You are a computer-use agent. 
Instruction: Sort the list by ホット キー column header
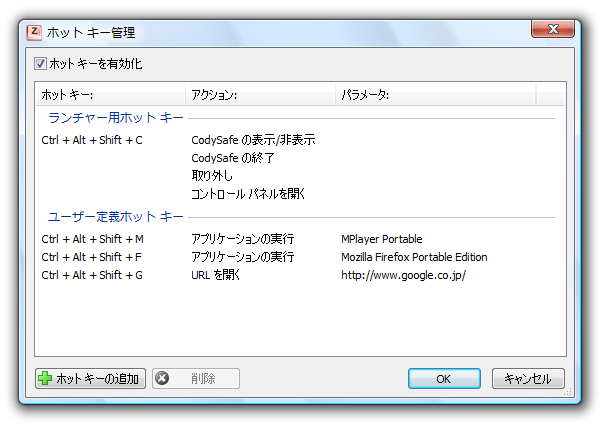pos(111,94)
